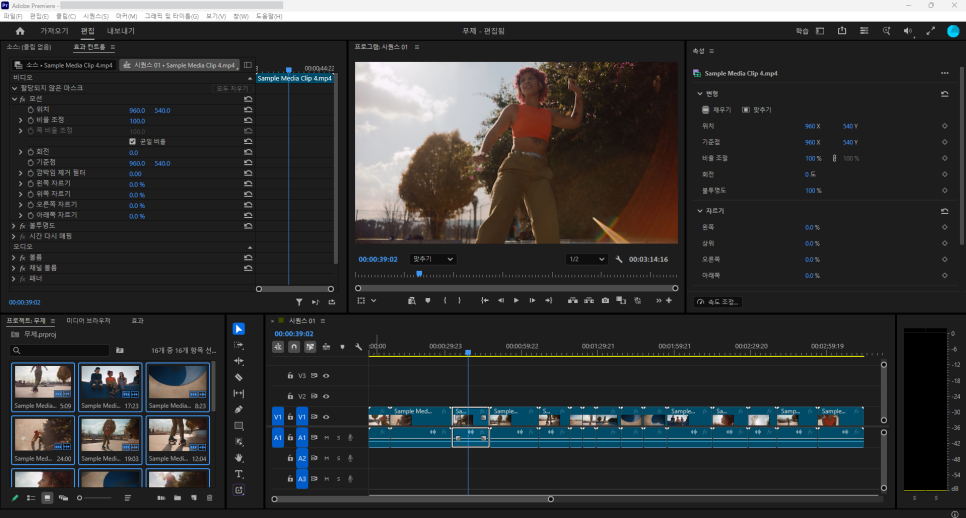This screenshot has height=518, width=966.
Task: Open program monitor settings wrench
Action: click(x=619, y=259)
